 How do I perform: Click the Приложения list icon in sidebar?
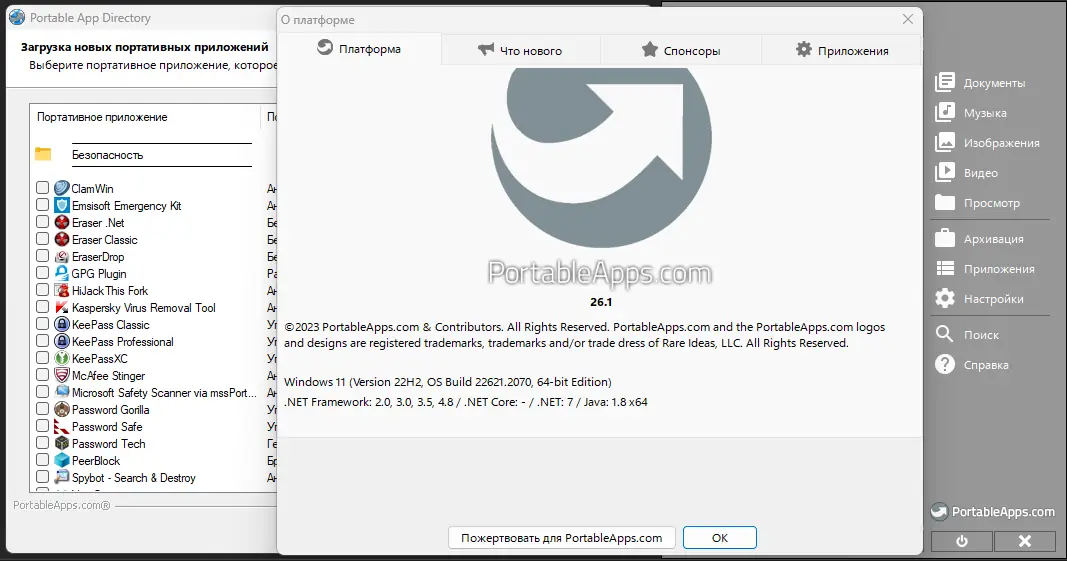pos(945,268)
